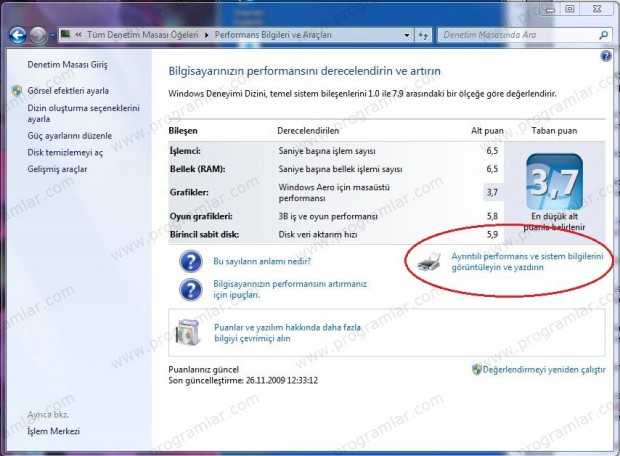Open 'Bu sayıların anlamı nedir?' link
Screen dimensions: 620x456
262,261
